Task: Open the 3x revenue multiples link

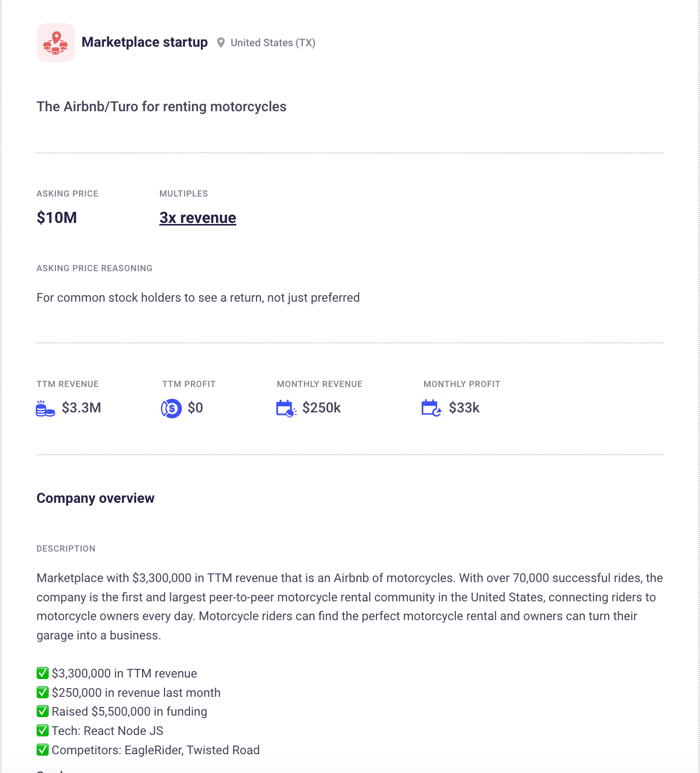Action: (x=198, y=217)
